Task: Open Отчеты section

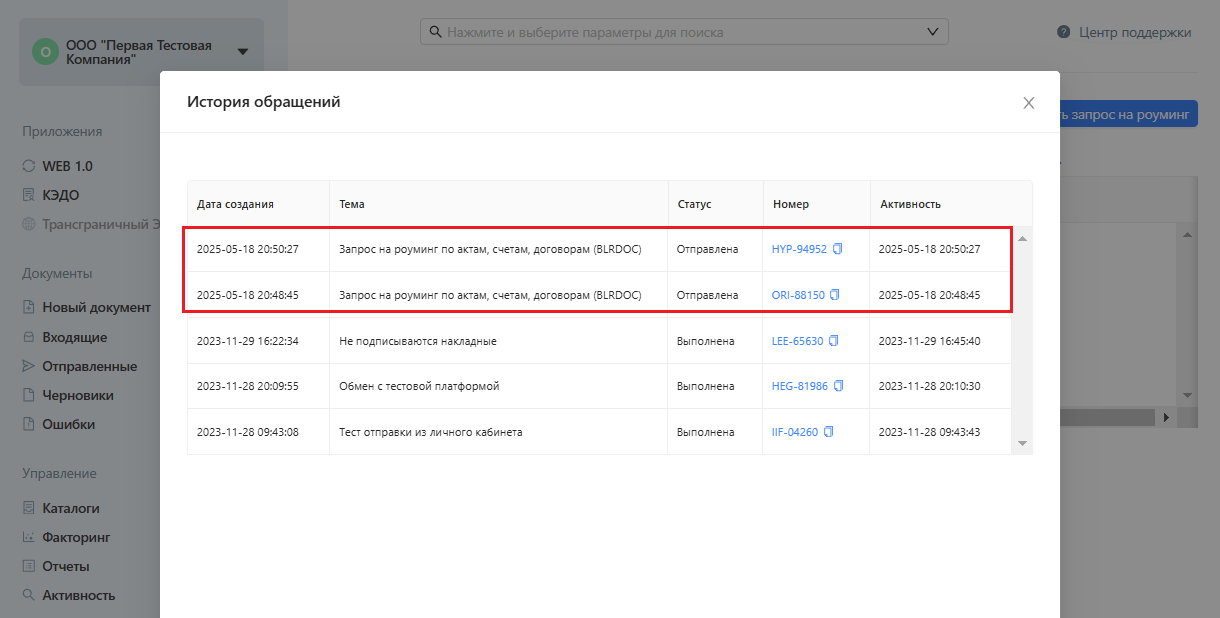Action: 65,566
